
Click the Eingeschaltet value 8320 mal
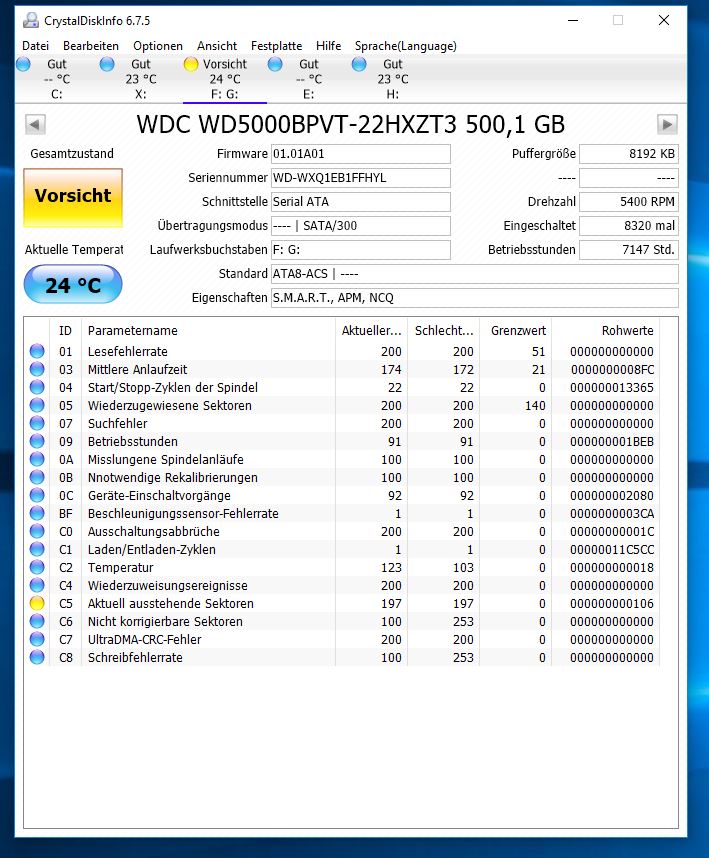click(629, 226)
